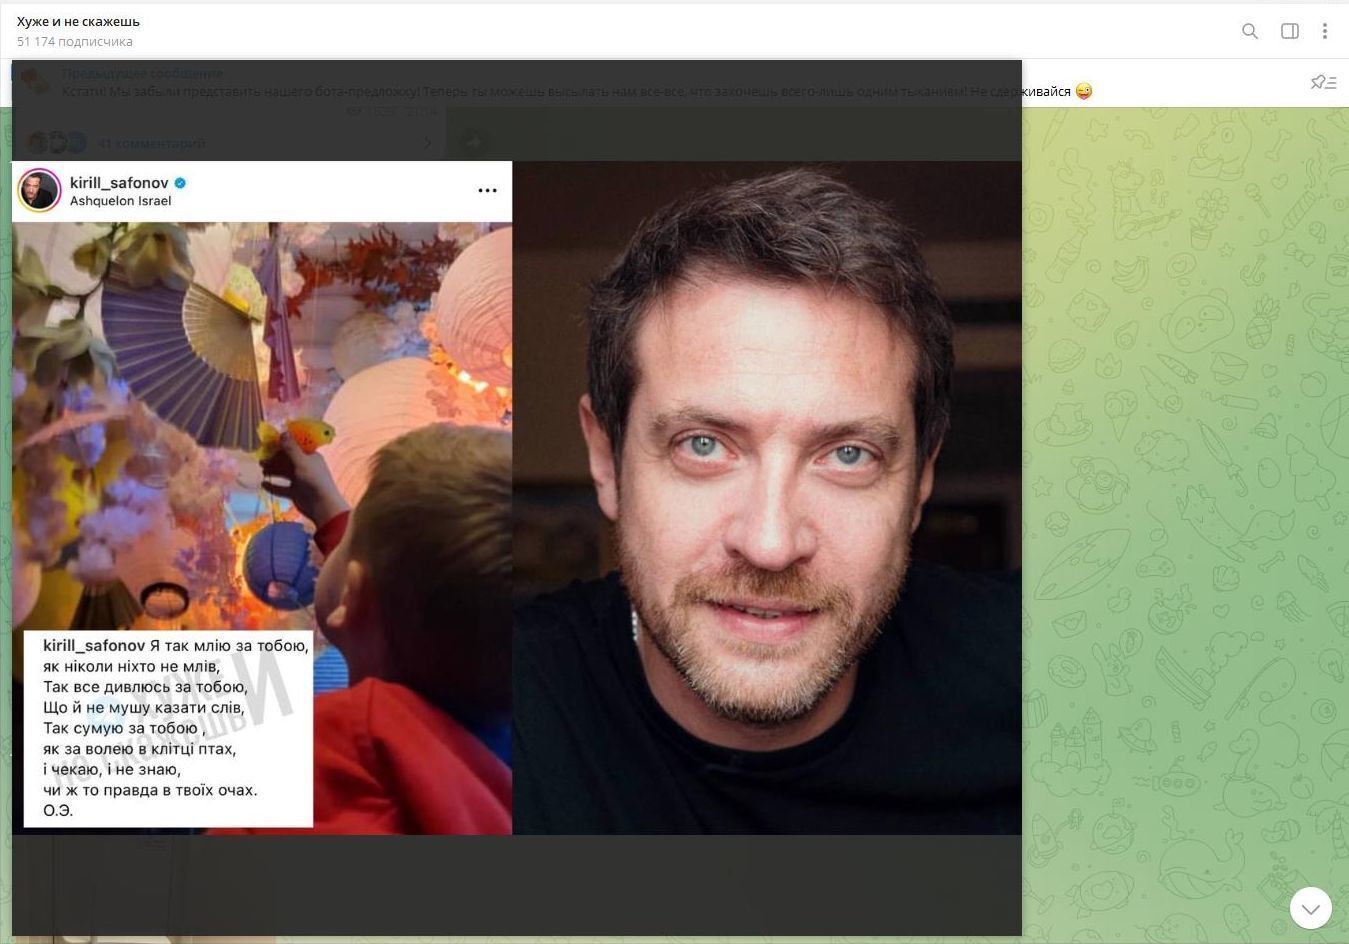Open search in the channel header
Screen dimensions: 1349x944
(1249, 31)
